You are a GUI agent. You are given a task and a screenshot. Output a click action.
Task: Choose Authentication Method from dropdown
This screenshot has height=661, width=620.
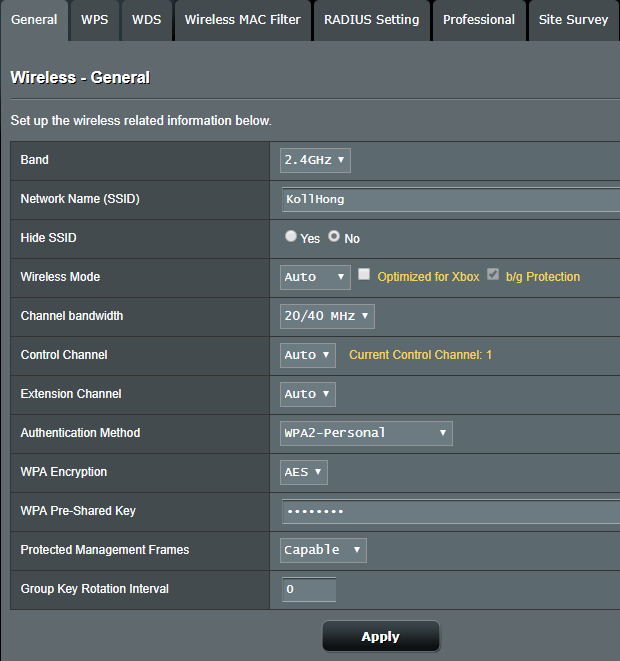[366, 433]
